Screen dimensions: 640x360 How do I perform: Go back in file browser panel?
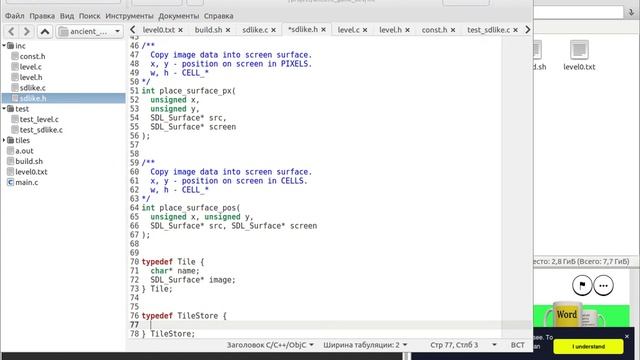click(x=11, y=31)
